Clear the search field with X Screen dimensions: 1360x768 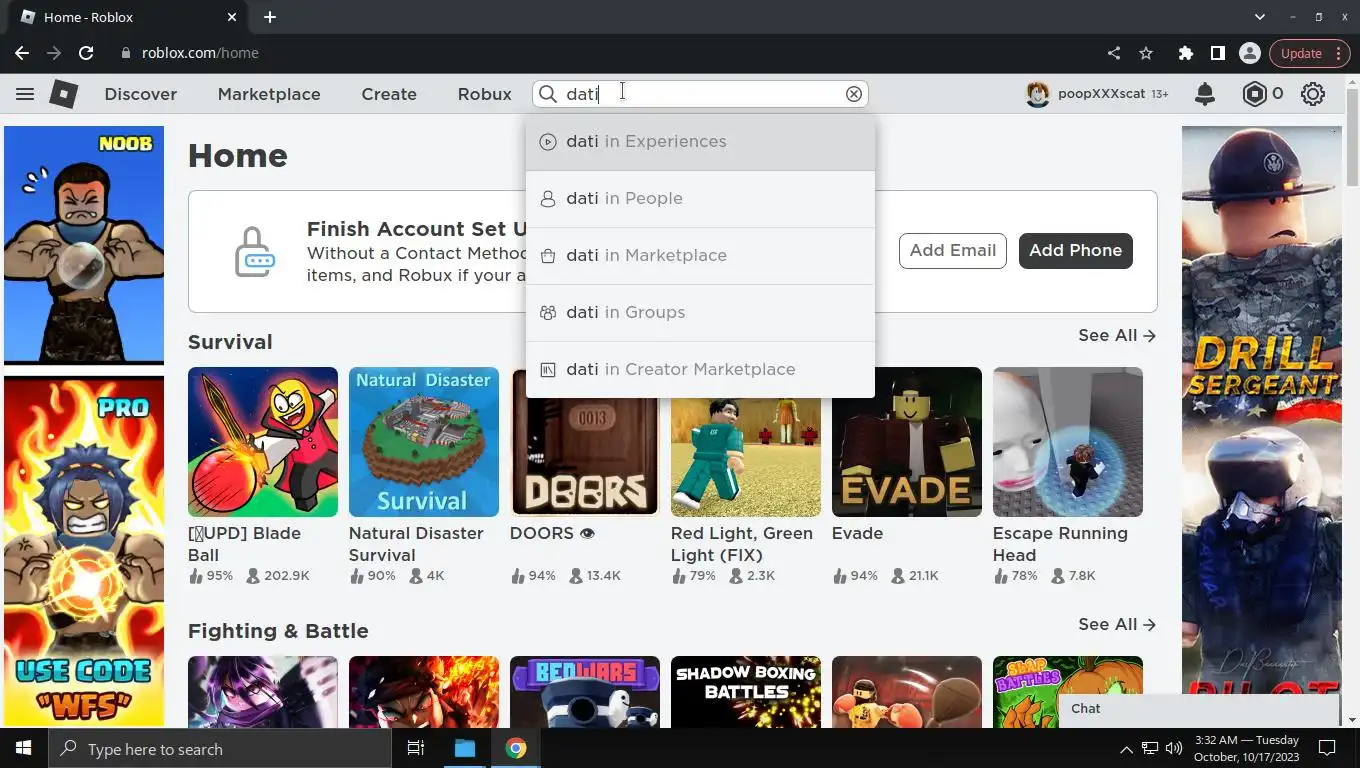[x=854, y=94]
